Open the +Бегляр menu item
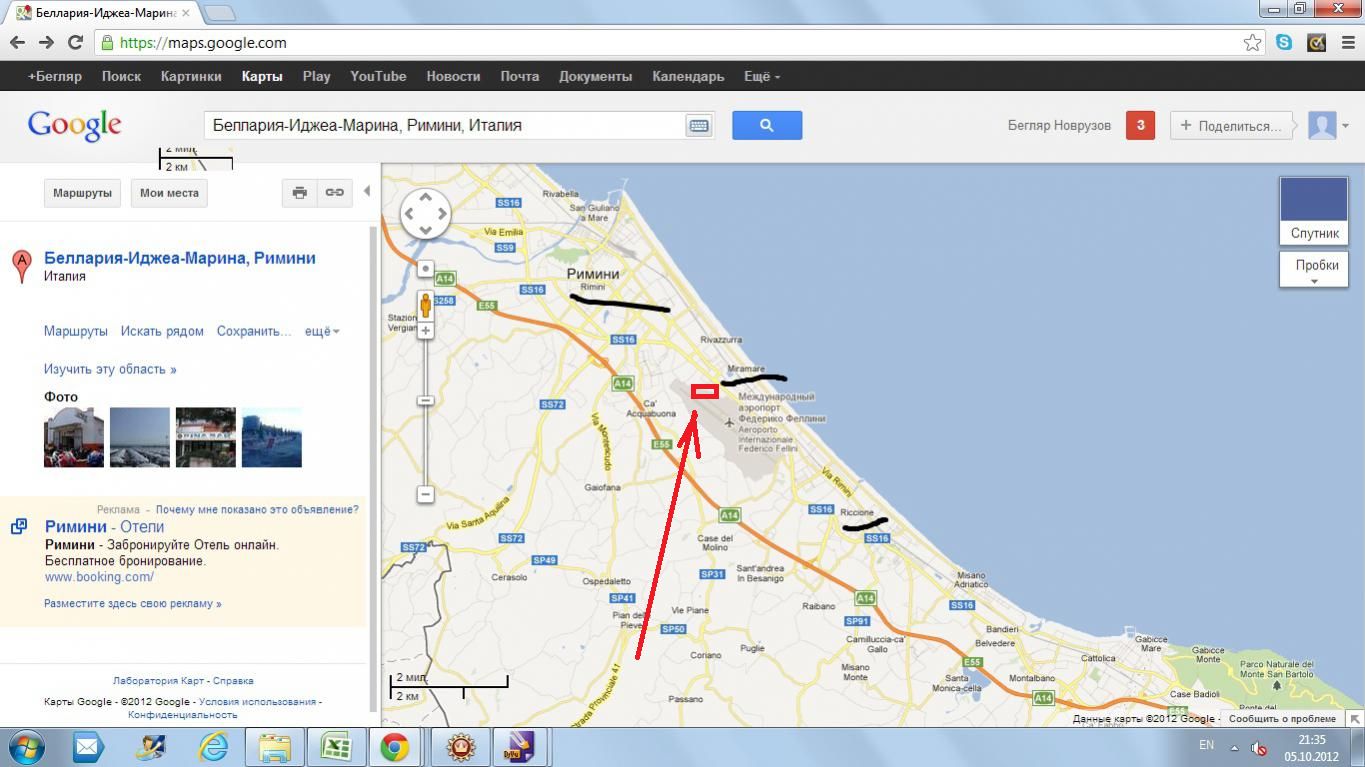Screen dimensions: 1365x767 click(55, 76)
